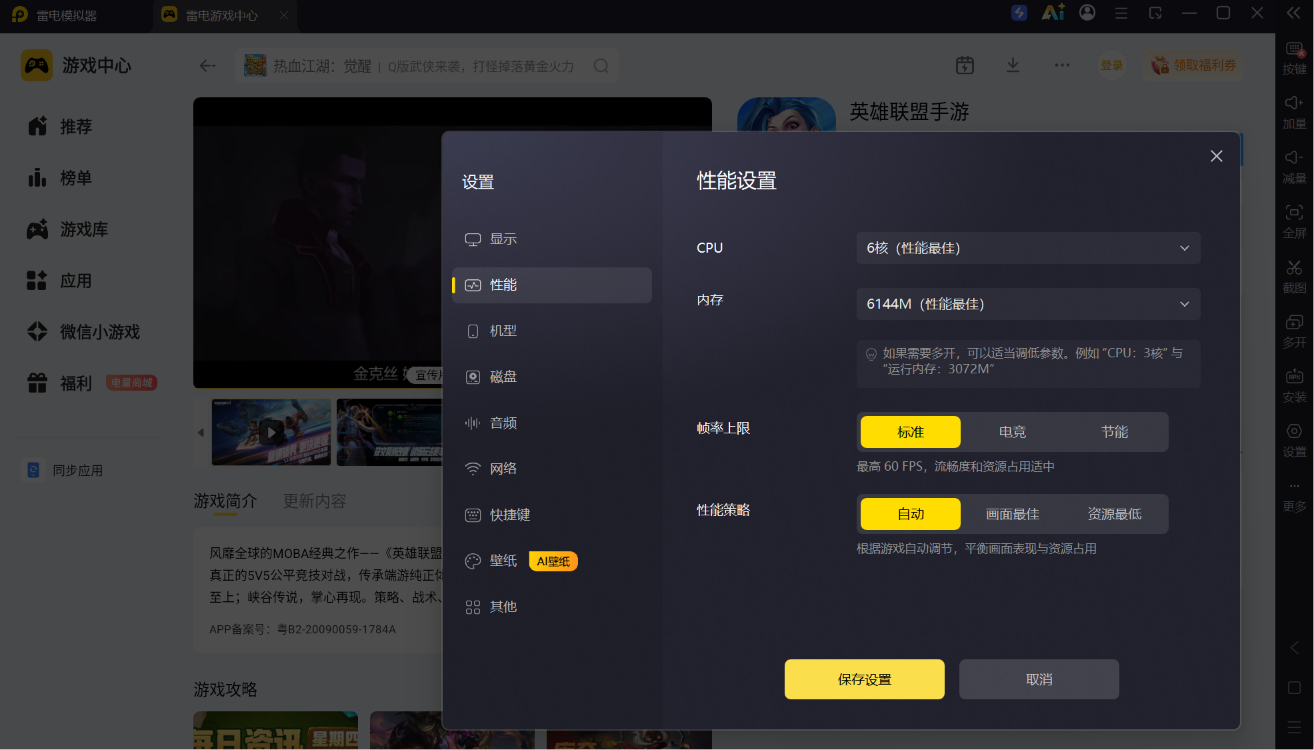The height and width of the screenshot is (750, 1314).
Task: Select the 快捷键 settings section
Action: (x=552, y=515)
